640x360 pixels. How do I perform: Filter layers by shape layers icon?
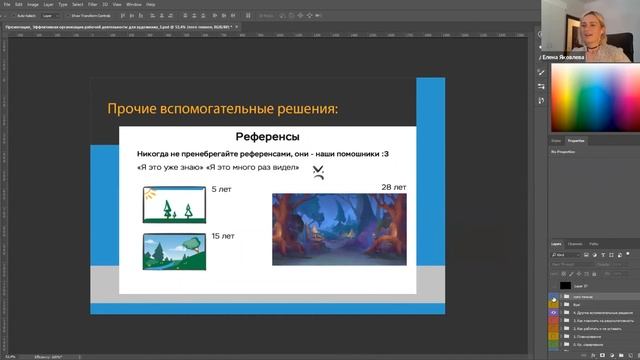(611, 255)
